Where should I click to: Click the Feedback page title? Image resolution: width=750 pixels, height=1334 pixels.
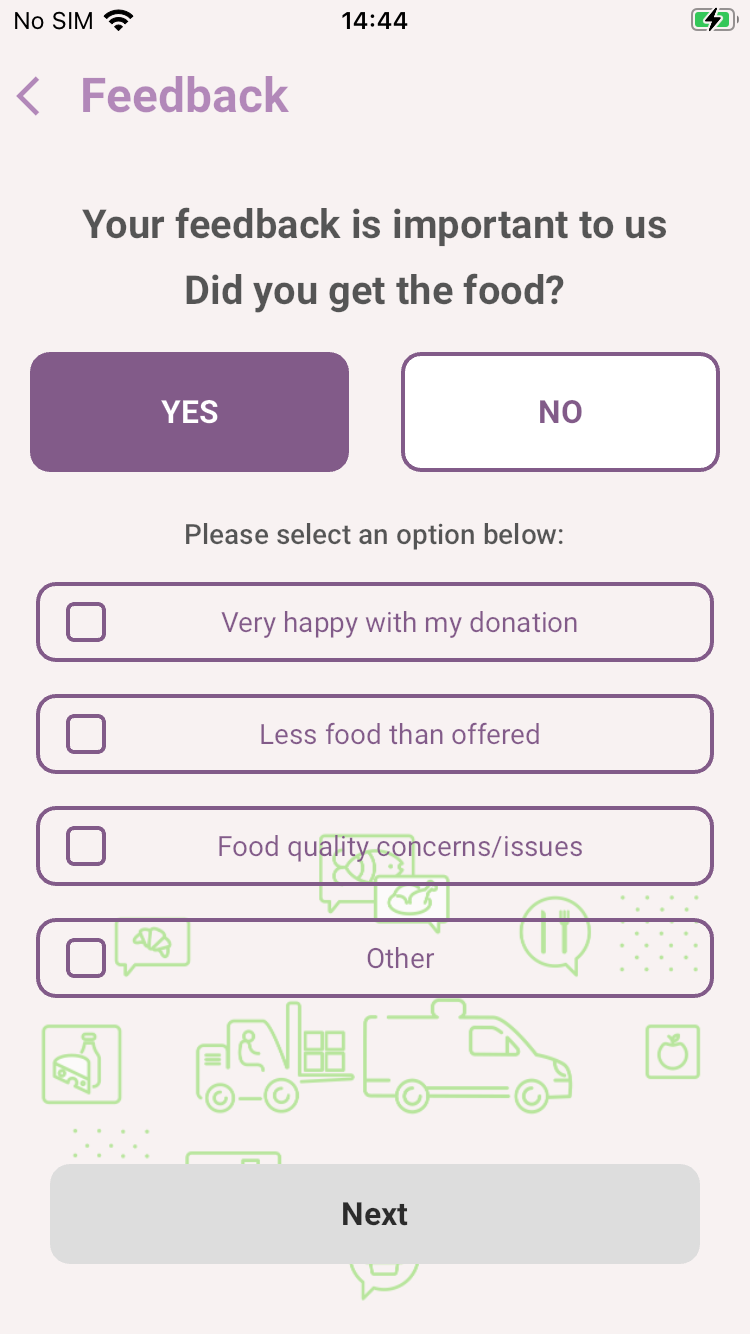pyautogui.click(x=184, y=96)
